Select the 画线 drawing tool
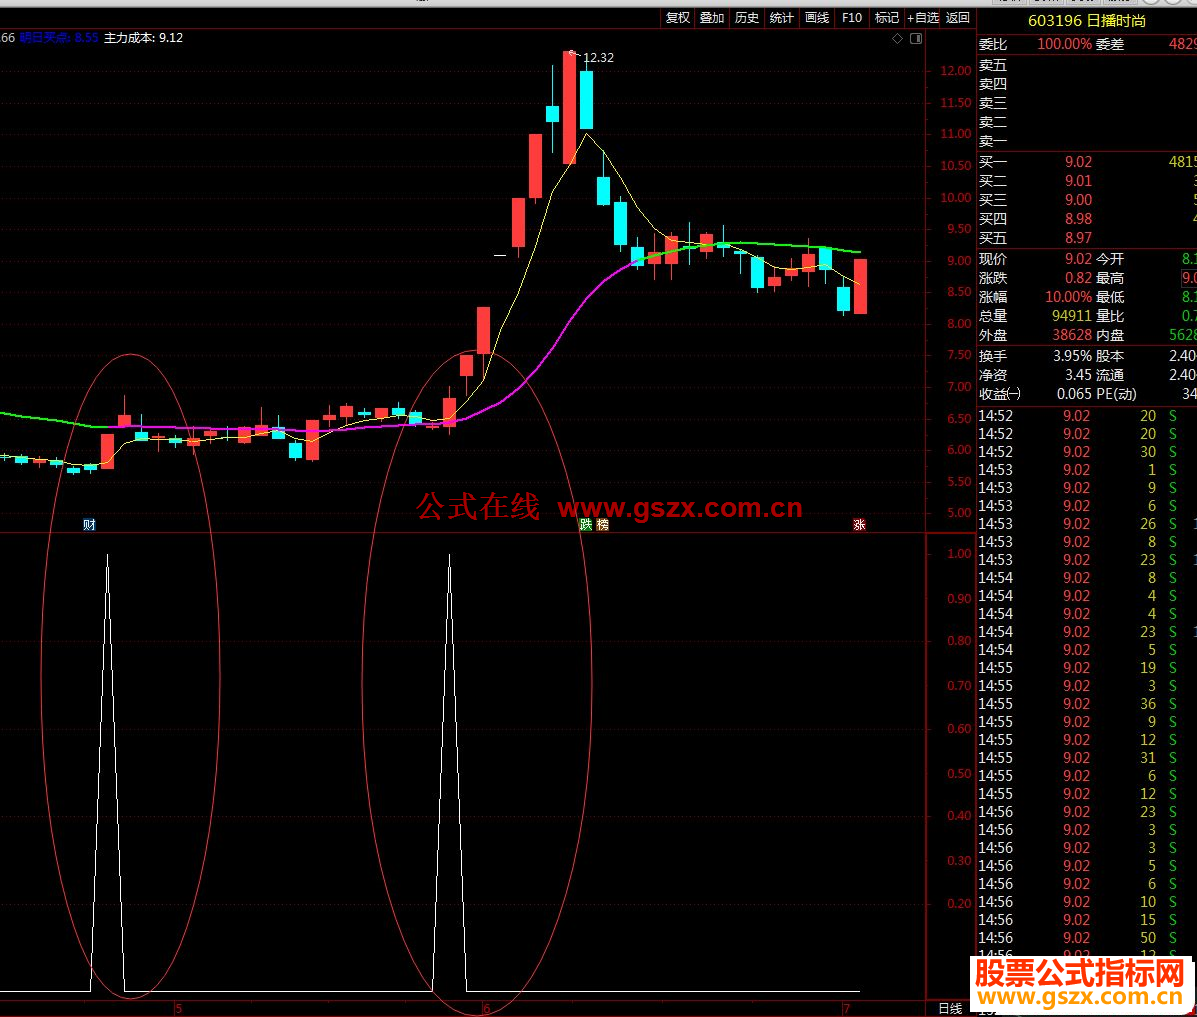The height and width of the screenshot is (1017, 1197). [x=817, y=18]
